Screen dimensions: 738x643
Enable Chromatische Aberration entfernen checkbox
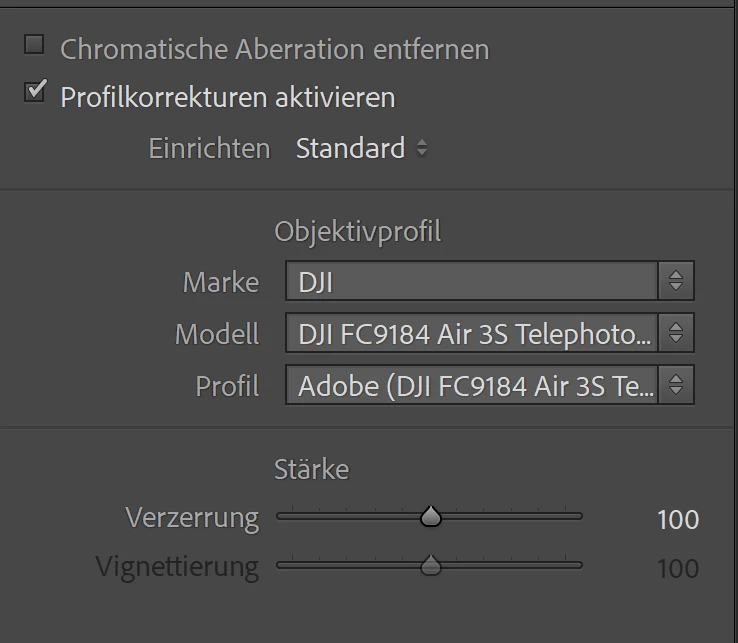[35, 45]
